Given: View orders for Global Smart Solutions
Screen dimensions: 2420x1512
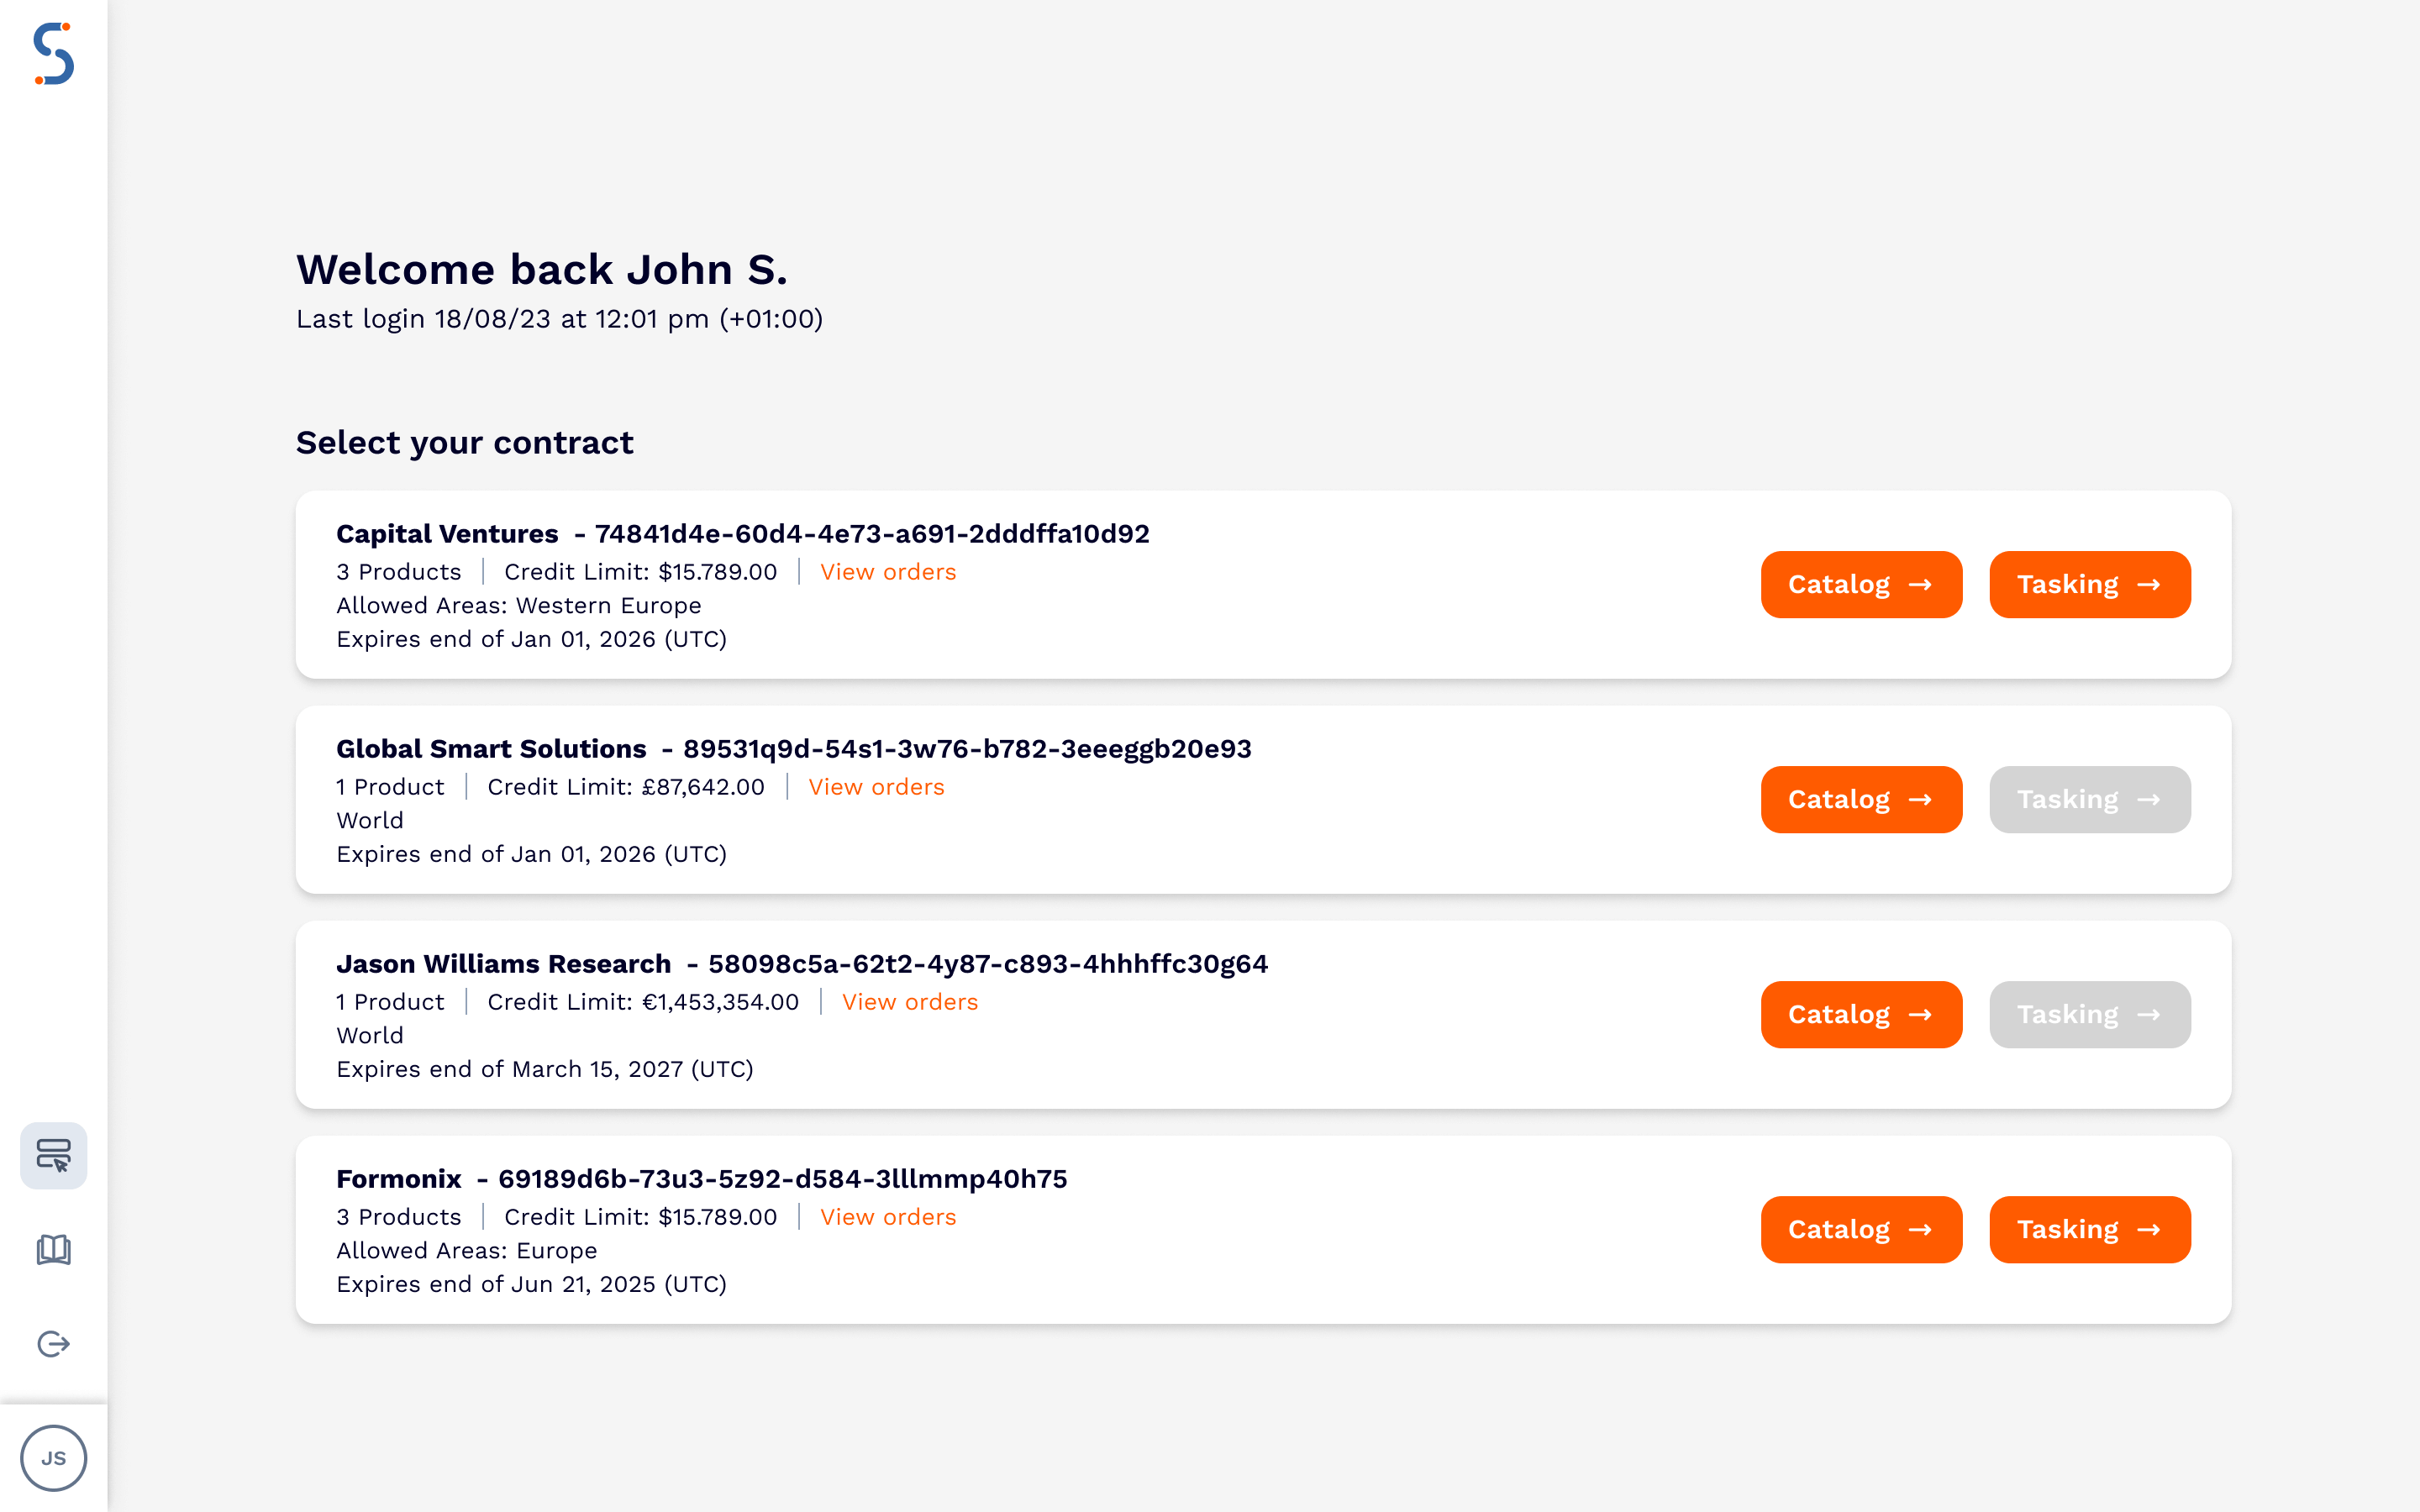Looking at the screenshot, I should click(876, 786).
